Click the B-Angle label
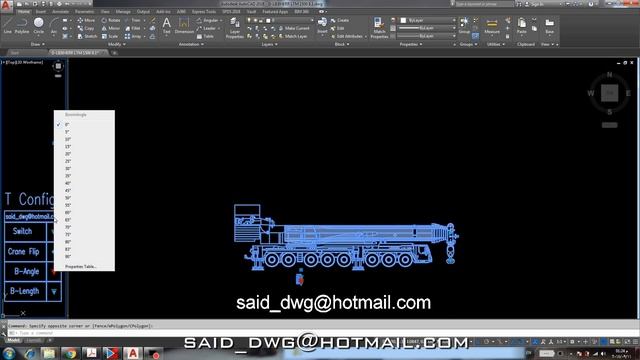This screenshot has height=360, width=640. [27, 271]
